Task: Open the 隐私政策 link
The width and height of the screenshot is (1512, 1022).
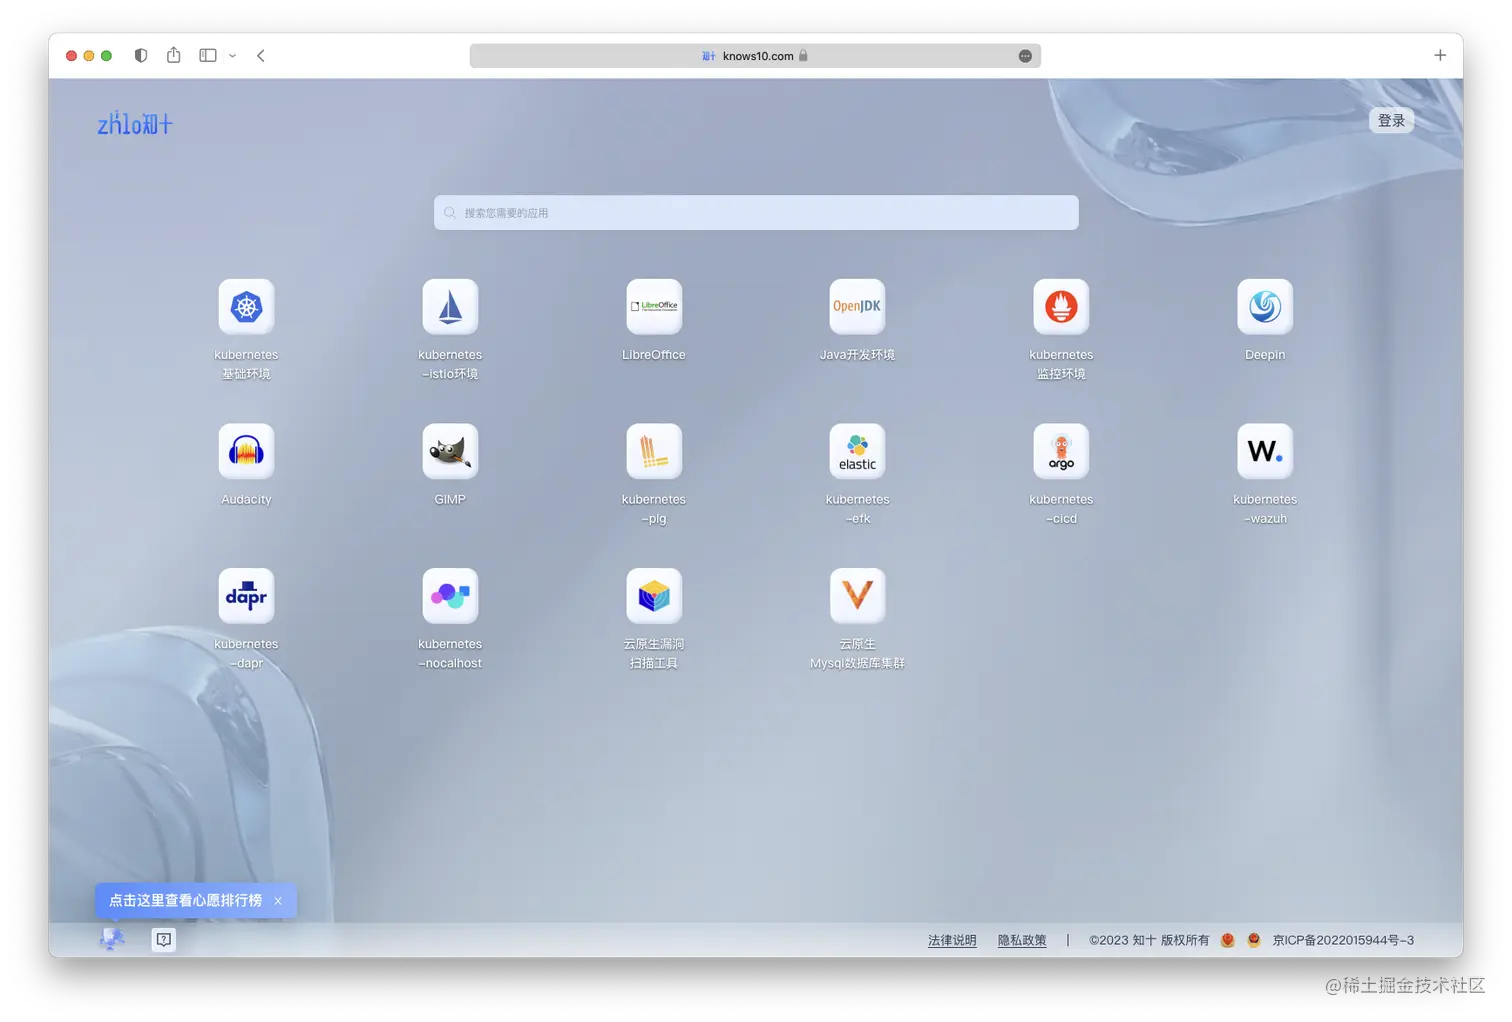Action: [1022, 940]
